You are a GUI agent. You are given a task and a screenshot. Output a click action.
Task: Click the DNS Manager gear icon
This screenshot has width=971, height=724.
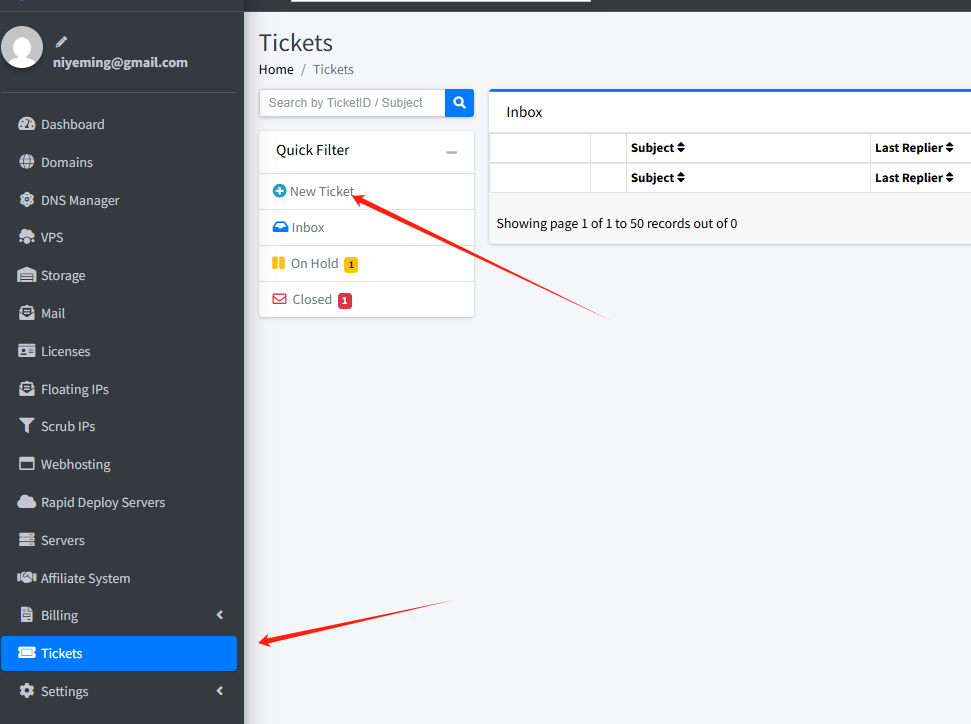tap(27, 199)
